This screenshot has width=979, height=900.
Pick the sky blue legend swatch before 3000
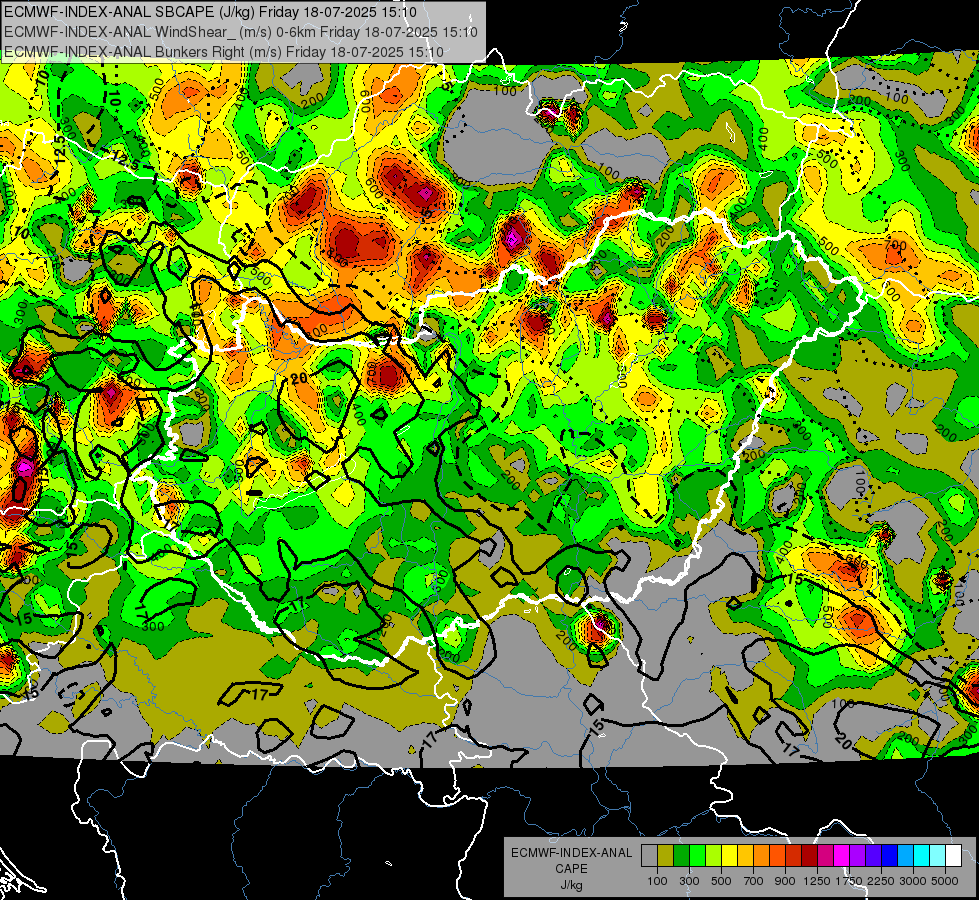pos(905,855)
